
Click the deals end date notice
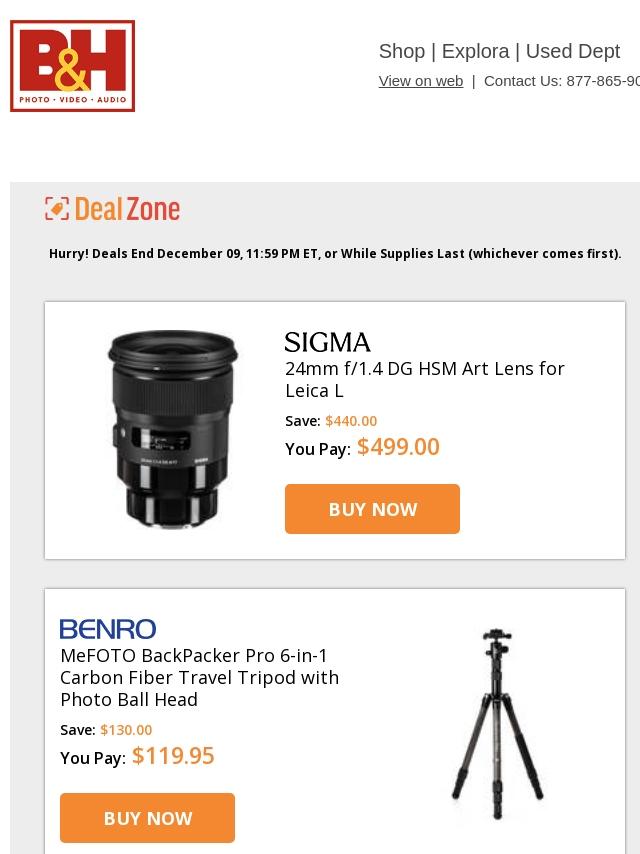pos(335,254)
